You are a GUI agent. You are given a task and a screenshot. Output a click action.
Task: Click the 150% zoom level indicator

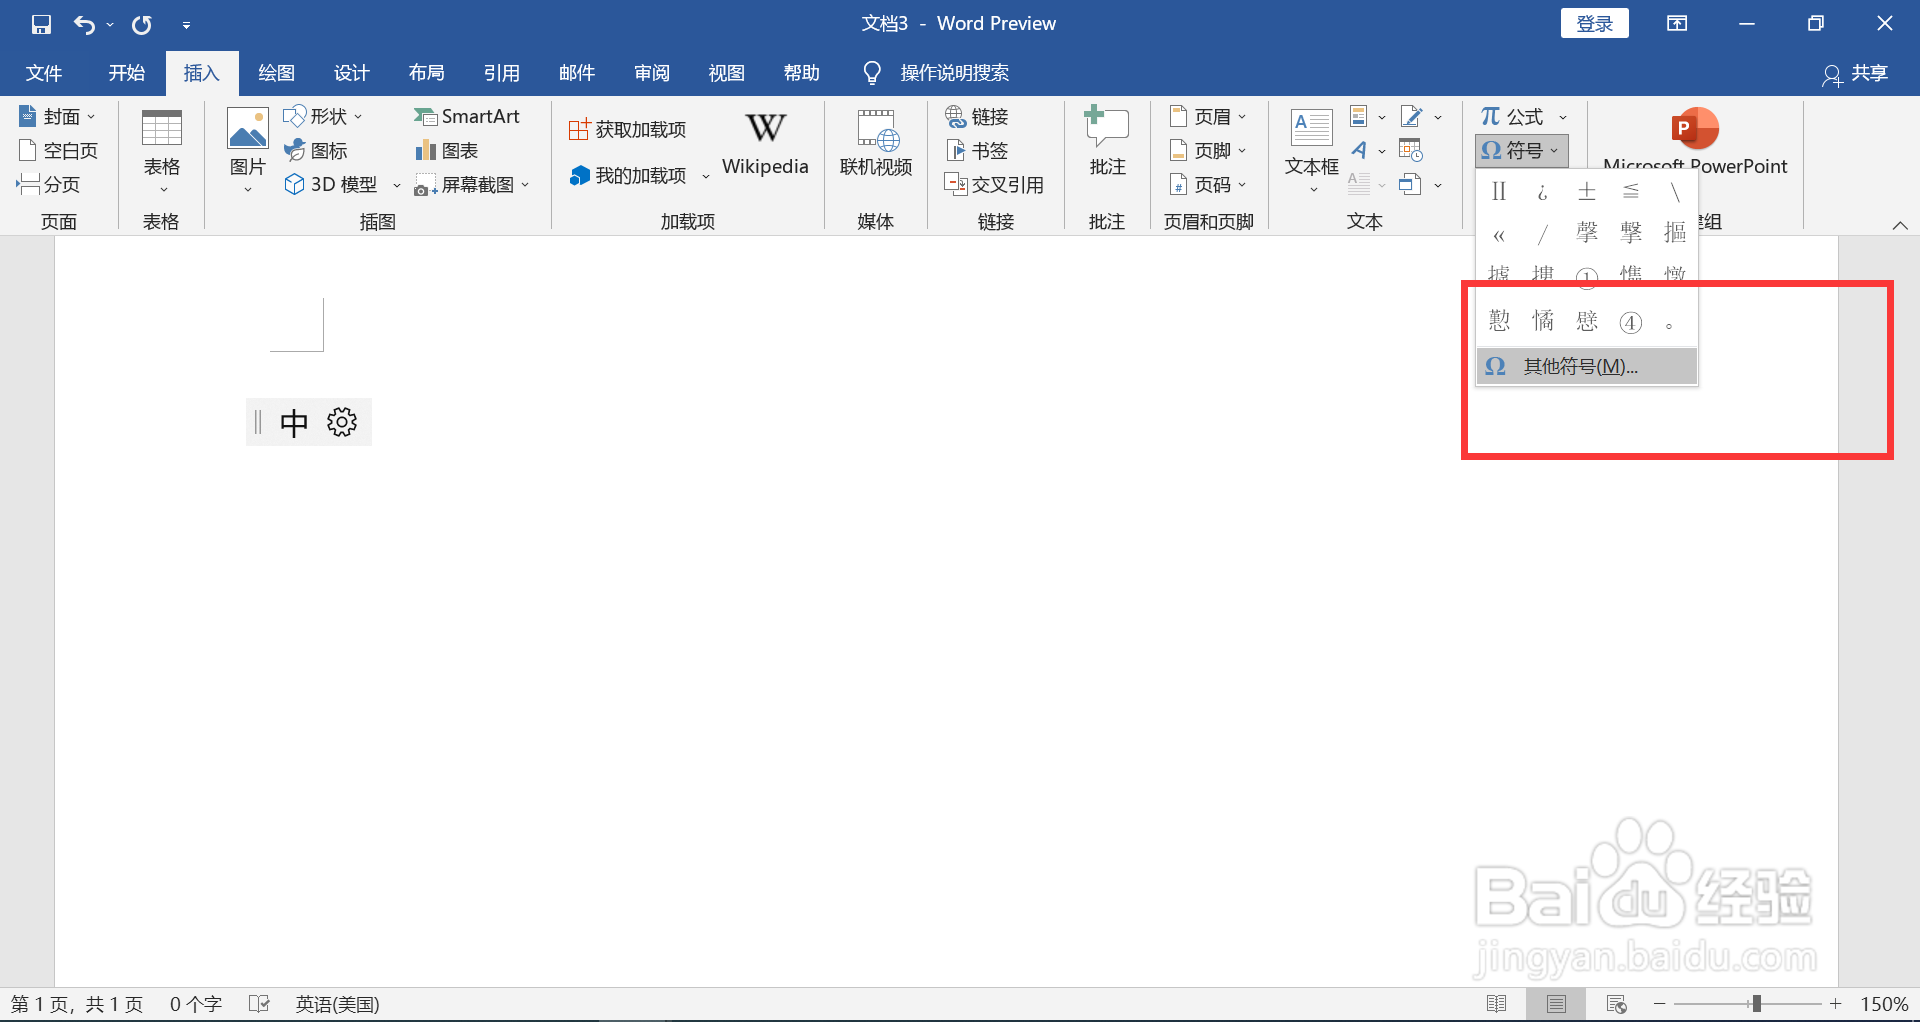coord(1884,1003)
